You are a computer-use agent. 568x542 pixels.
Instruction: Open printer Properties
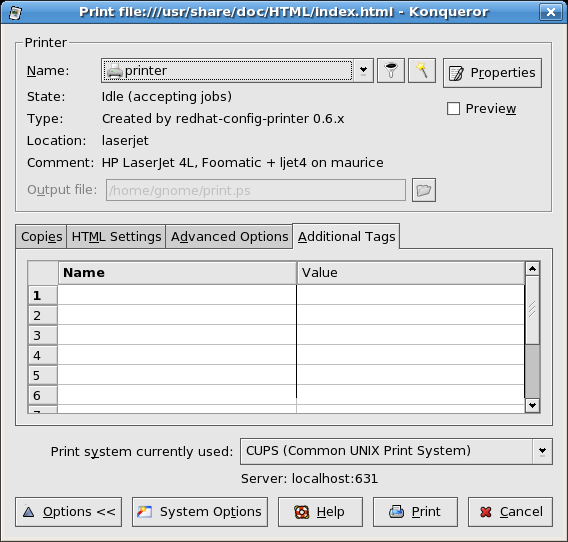point(492,73)
